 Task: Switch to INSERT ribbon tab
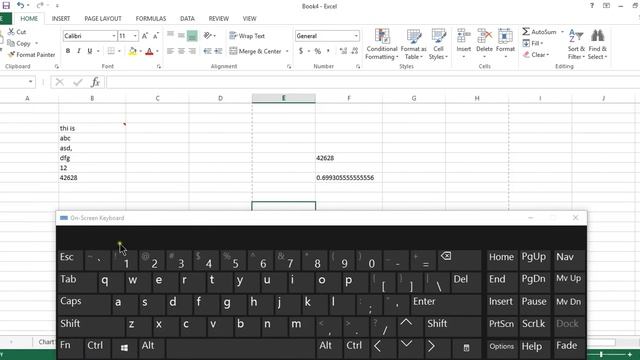point(61,18)
